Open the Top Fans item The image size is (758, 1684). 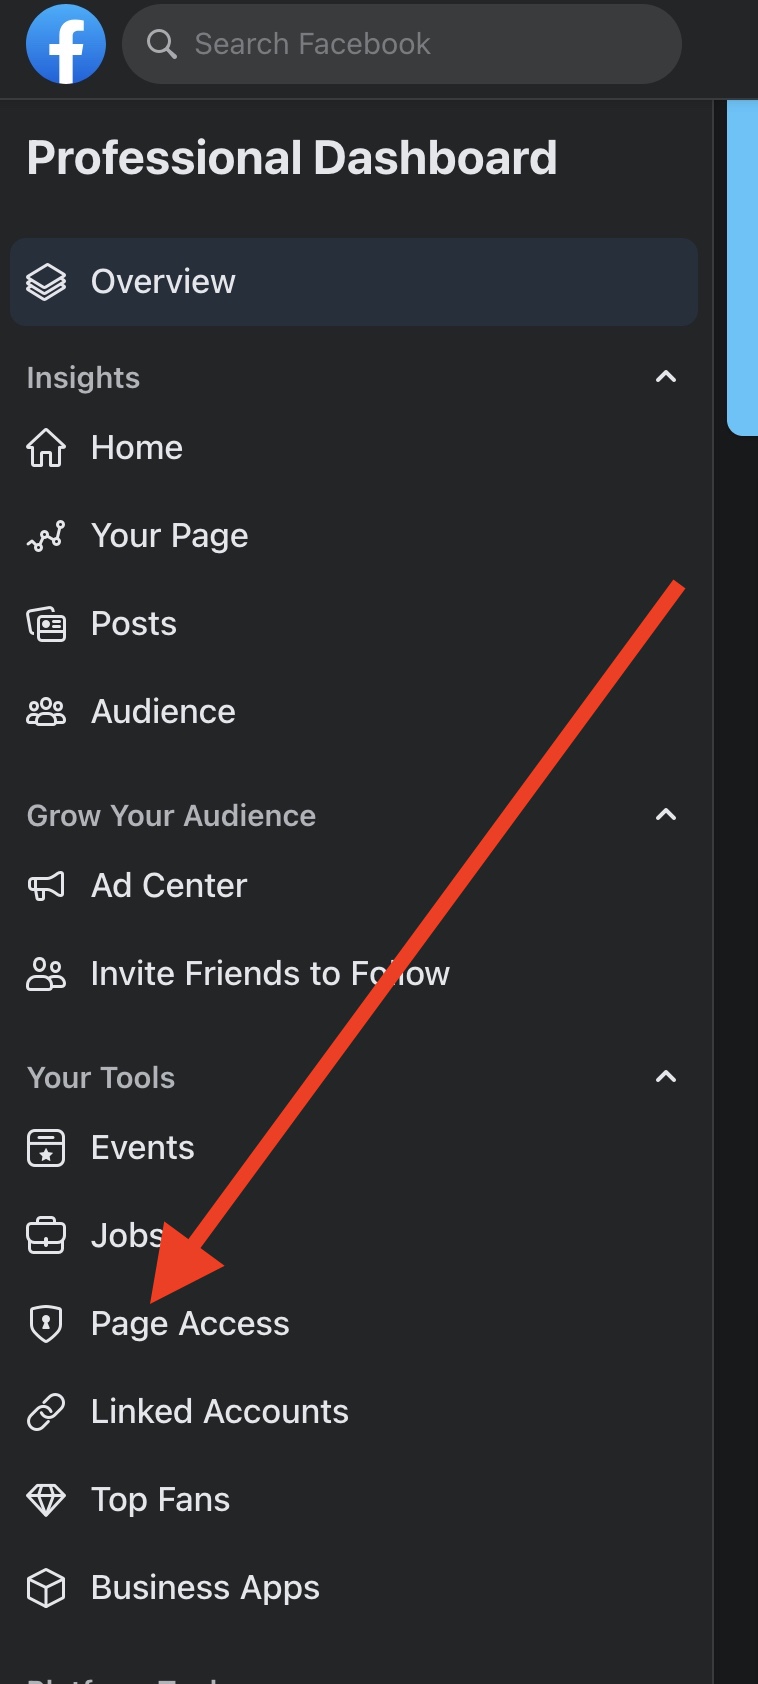(x=160, y=1500)
